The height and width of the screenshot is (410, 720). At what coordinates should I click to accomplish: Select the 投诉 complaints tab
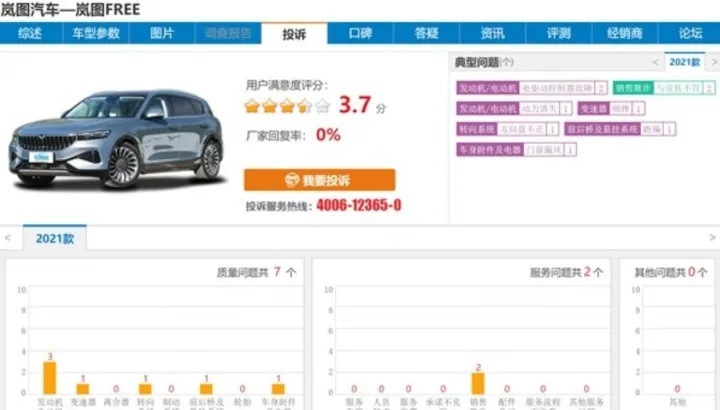[x=294, y=34]
